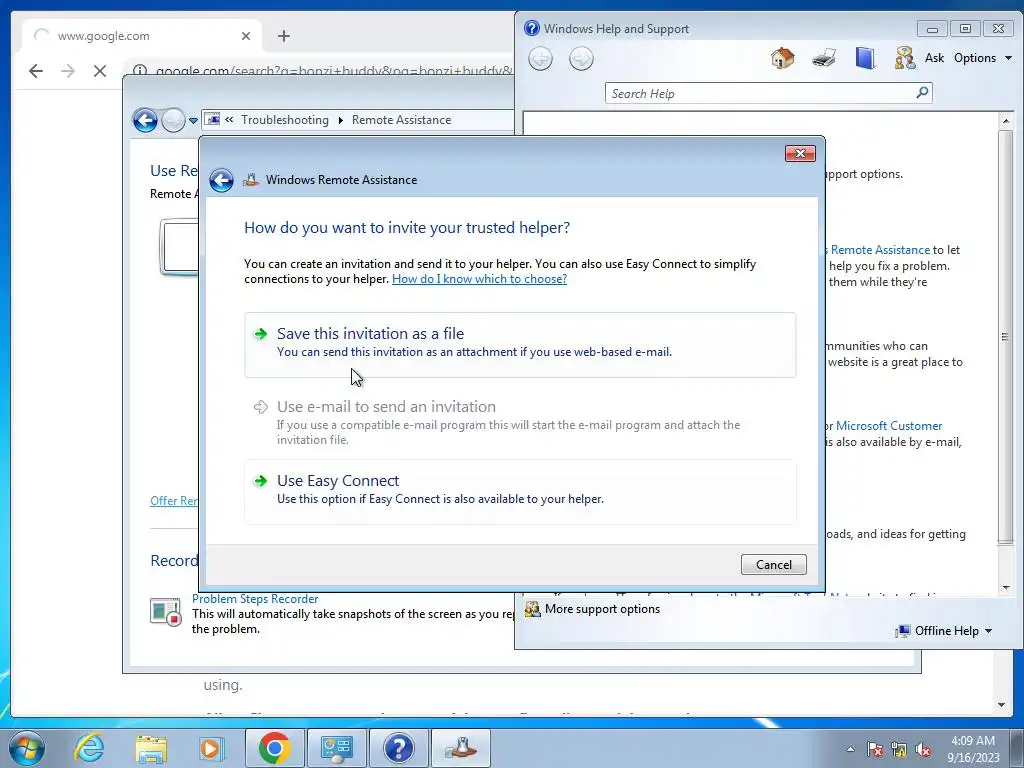Click Help and Support home icon
The width and height of the screenshot is (1024, 768).
point(782,58)
